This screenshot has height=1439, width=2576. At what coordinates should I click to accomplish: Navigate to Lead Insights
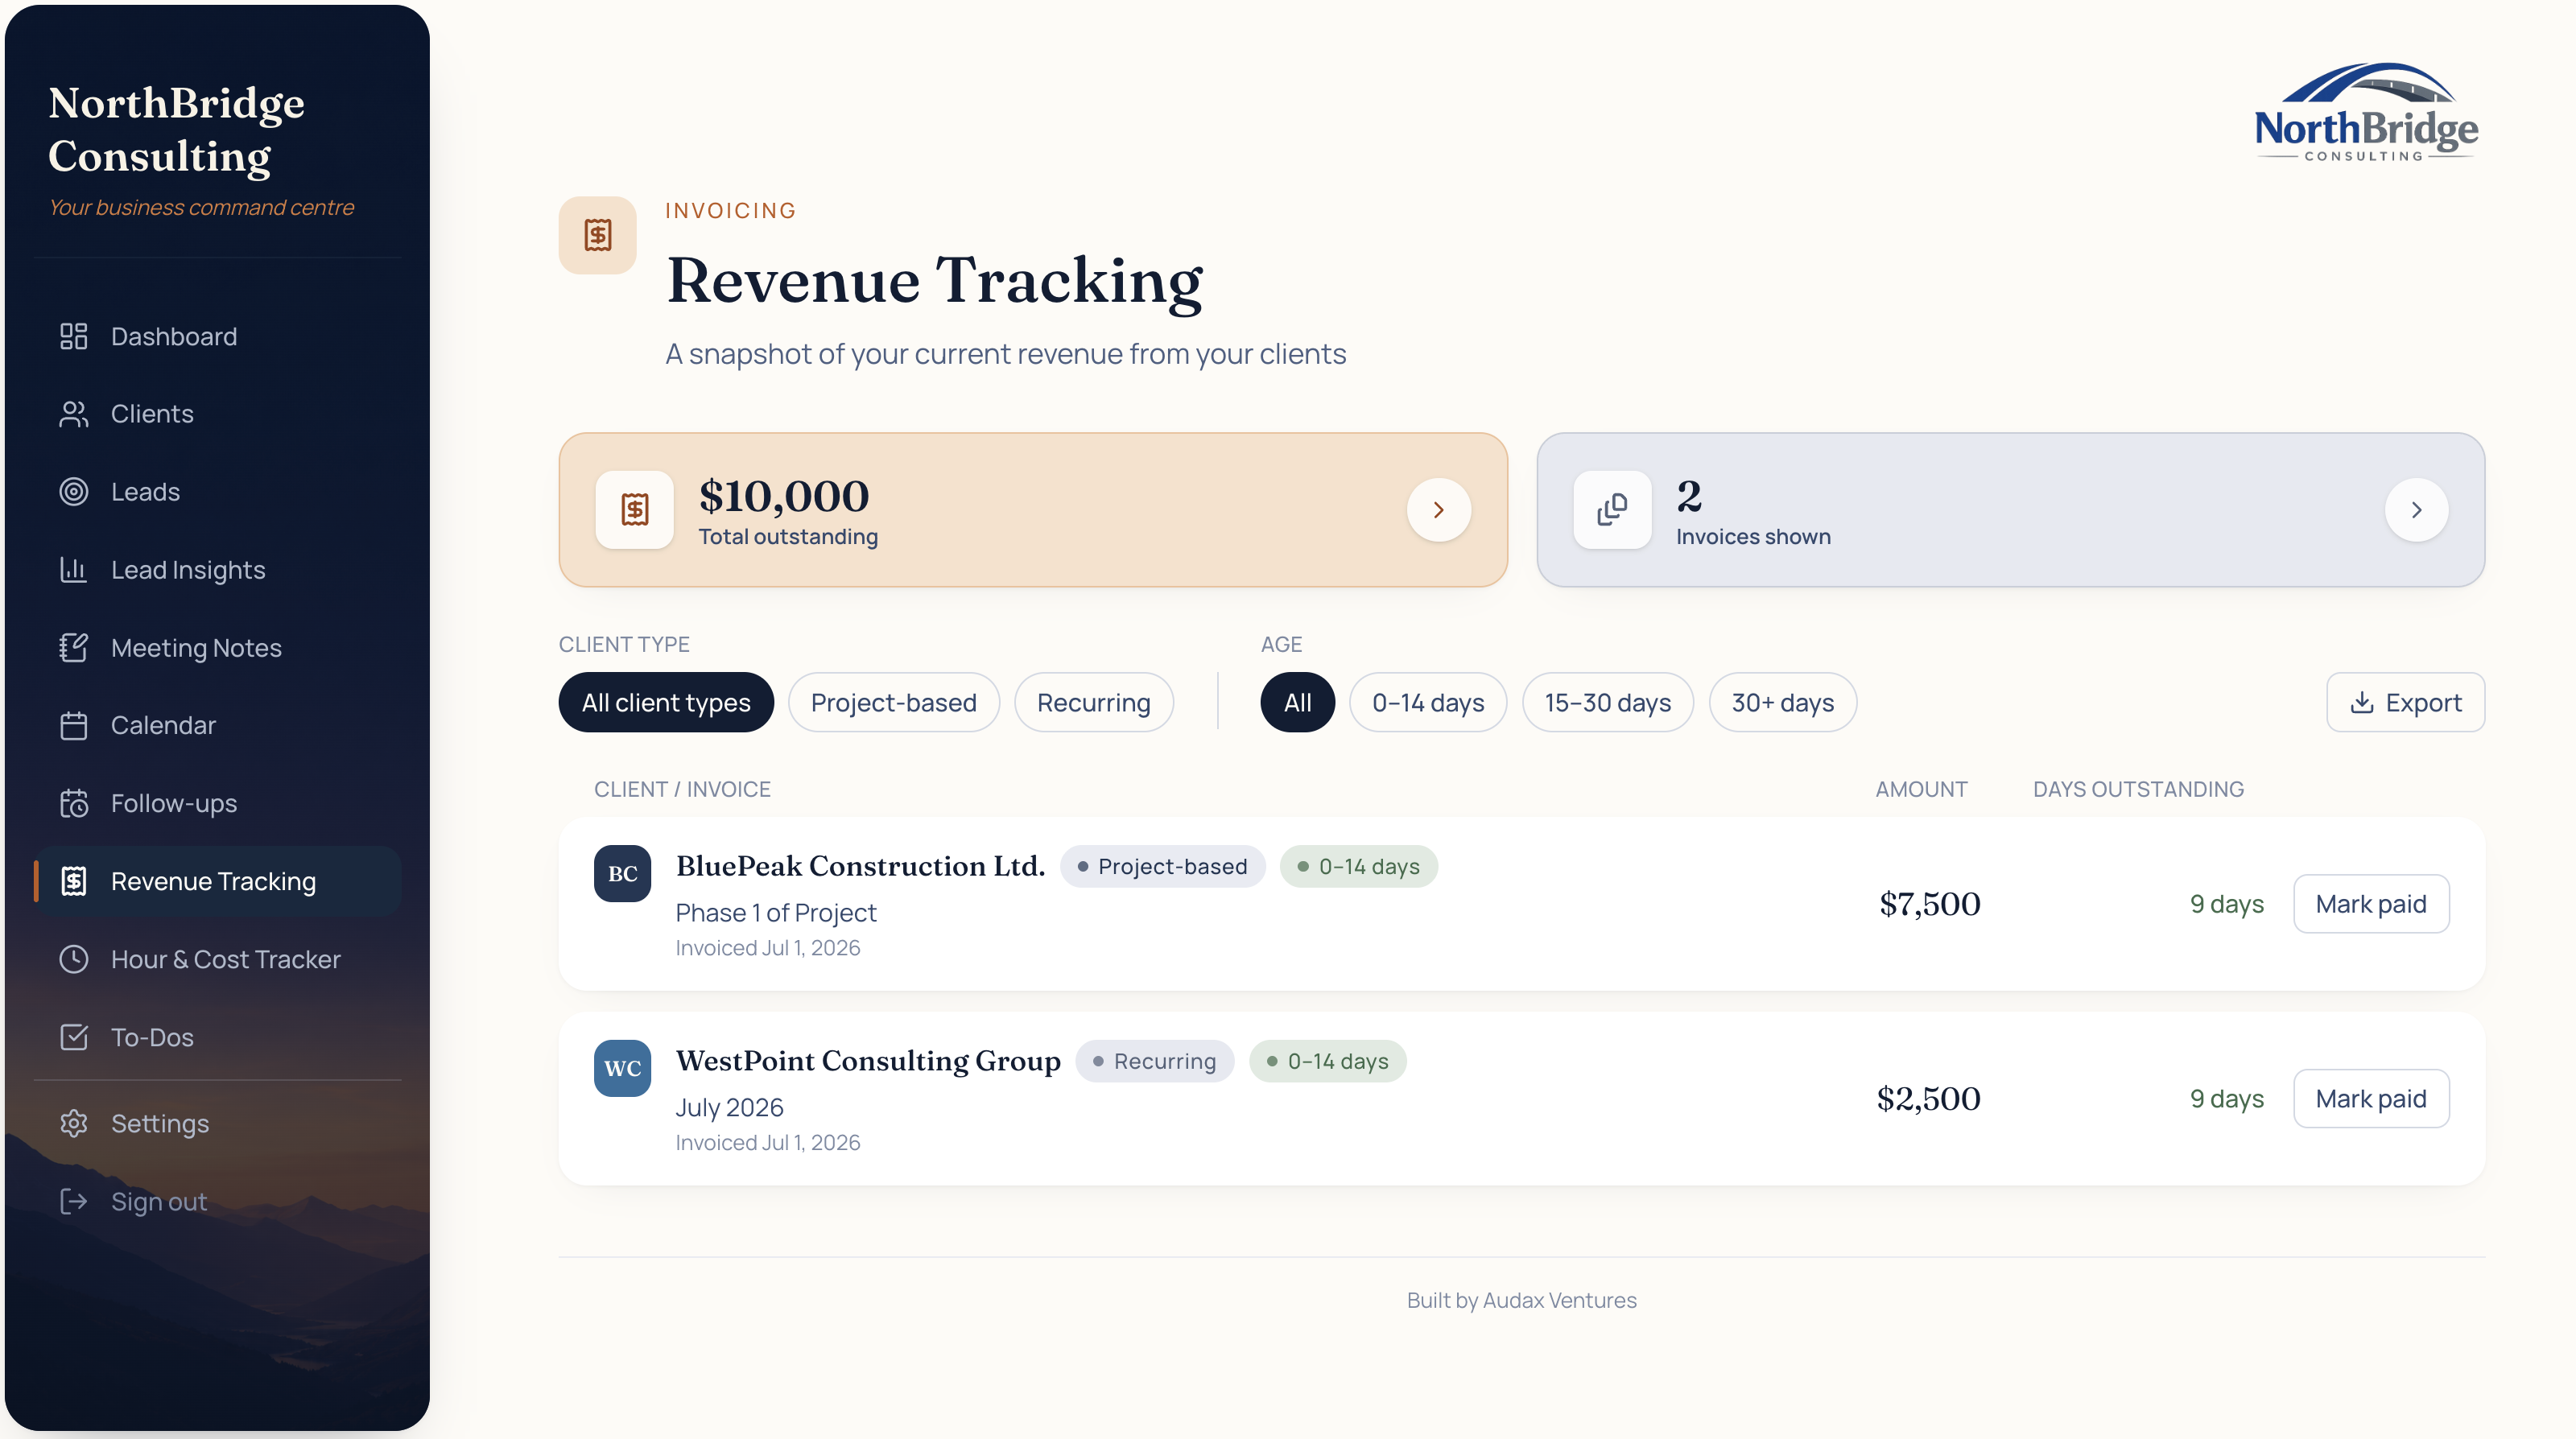coord(218,570)
